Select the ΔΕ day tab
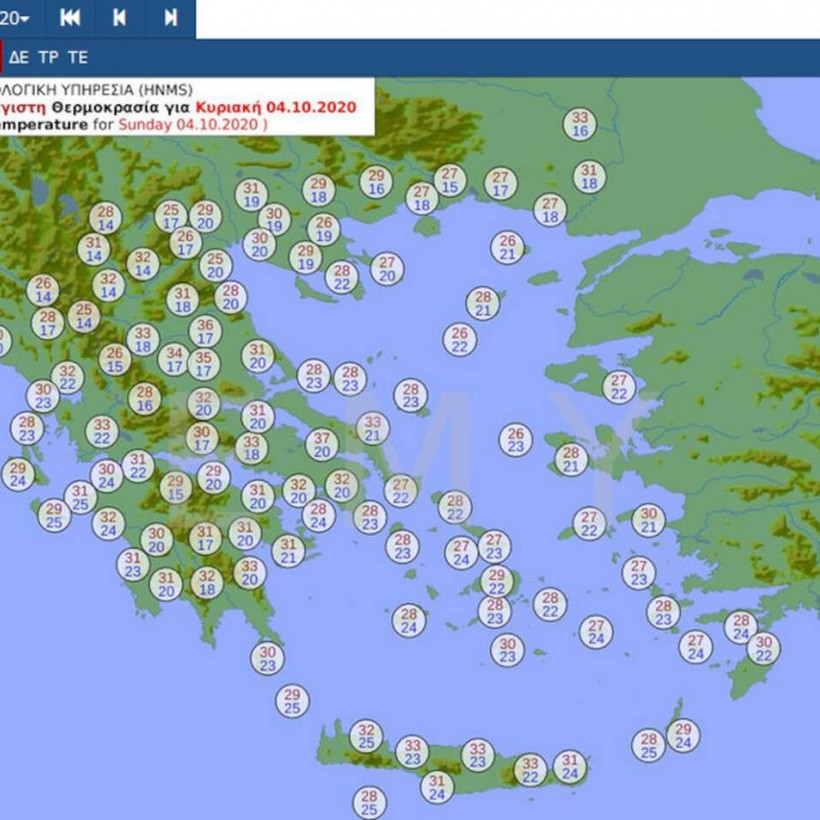 point(19,57)
